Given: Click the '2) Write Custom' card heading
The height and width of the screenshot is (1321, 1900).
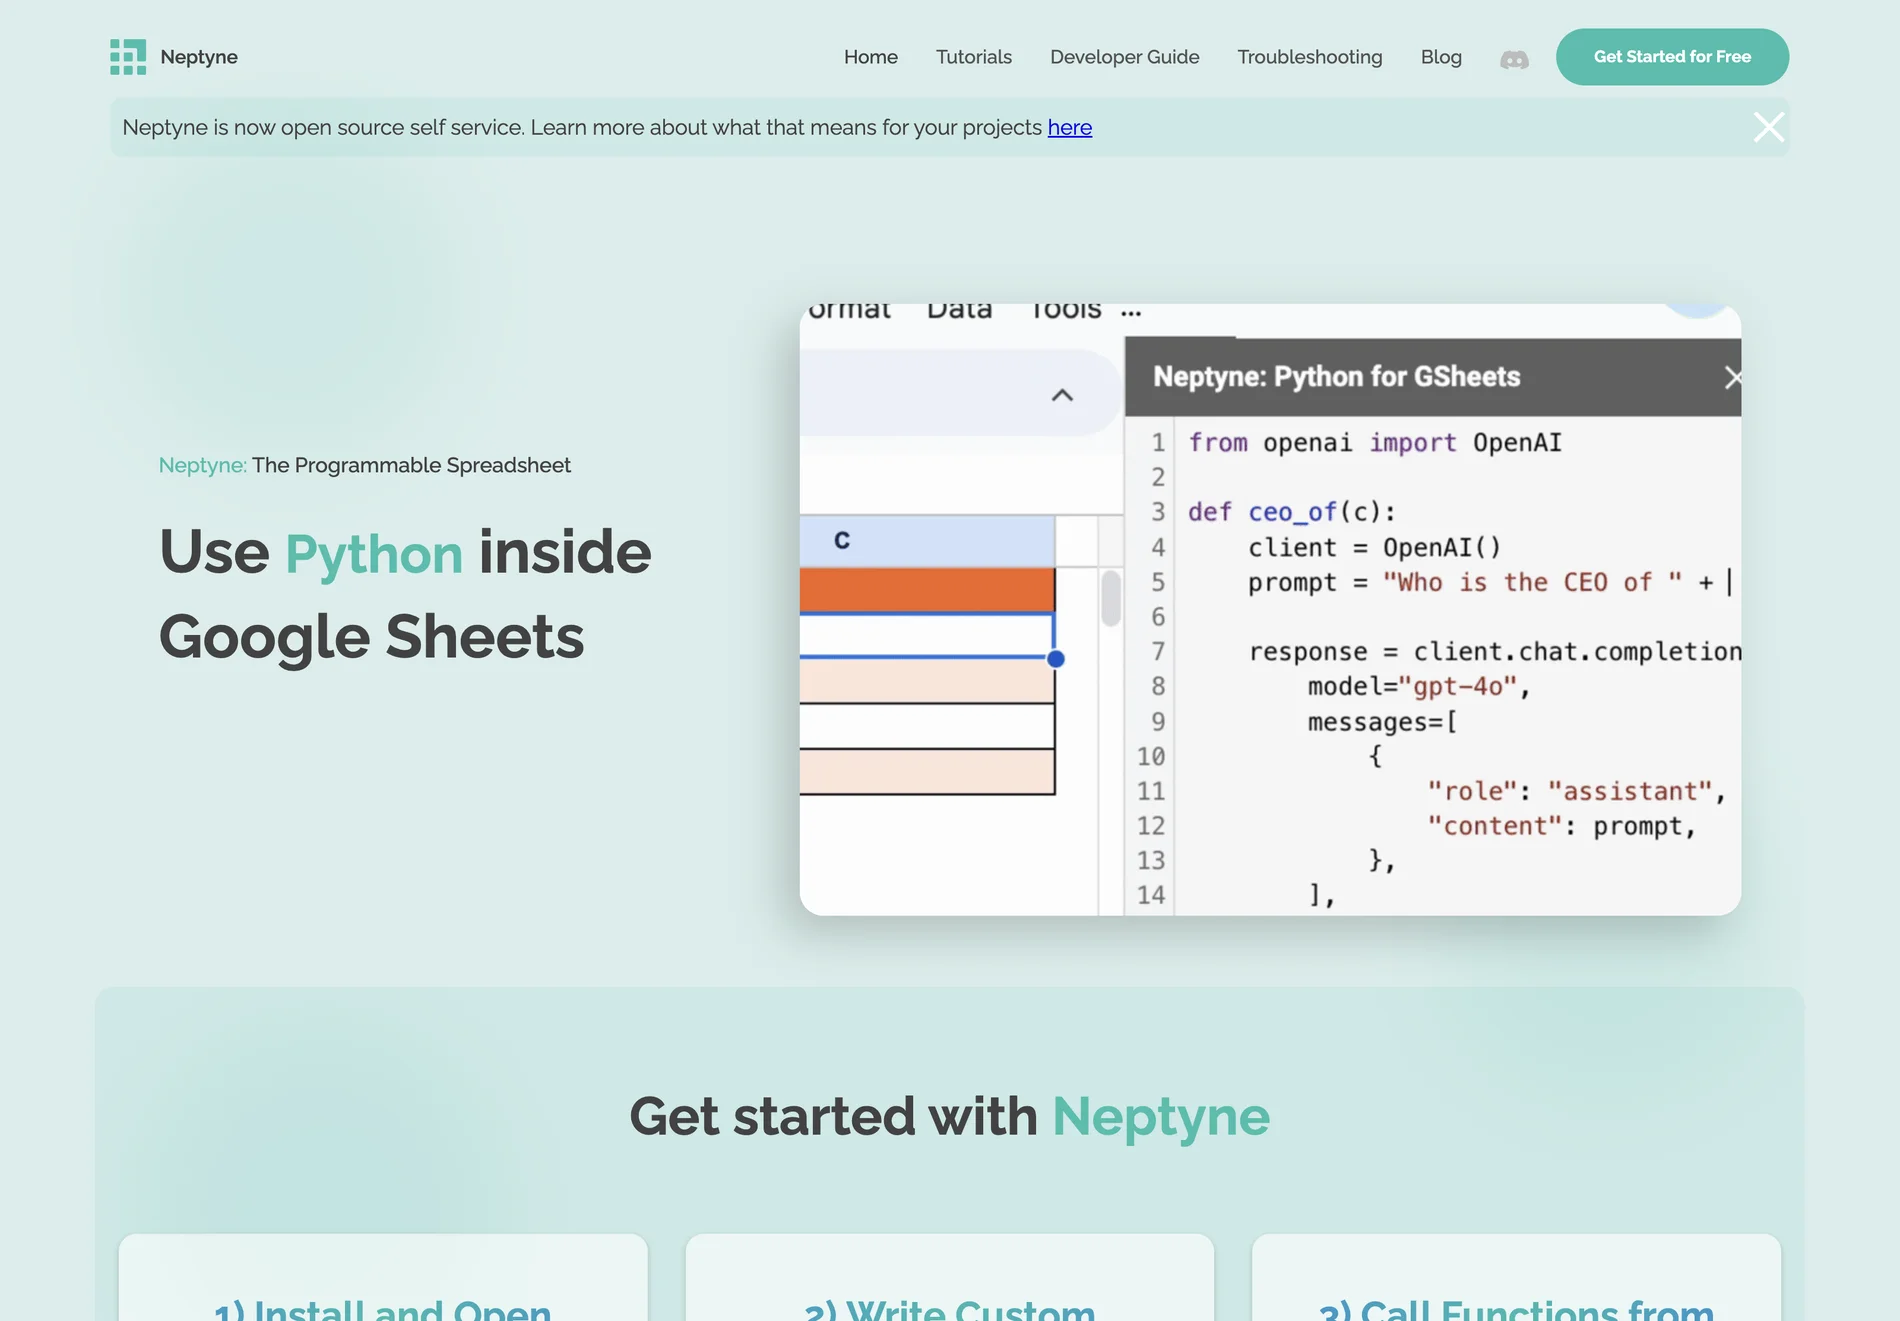Looking at the screenshot, I should [950, 1309].
